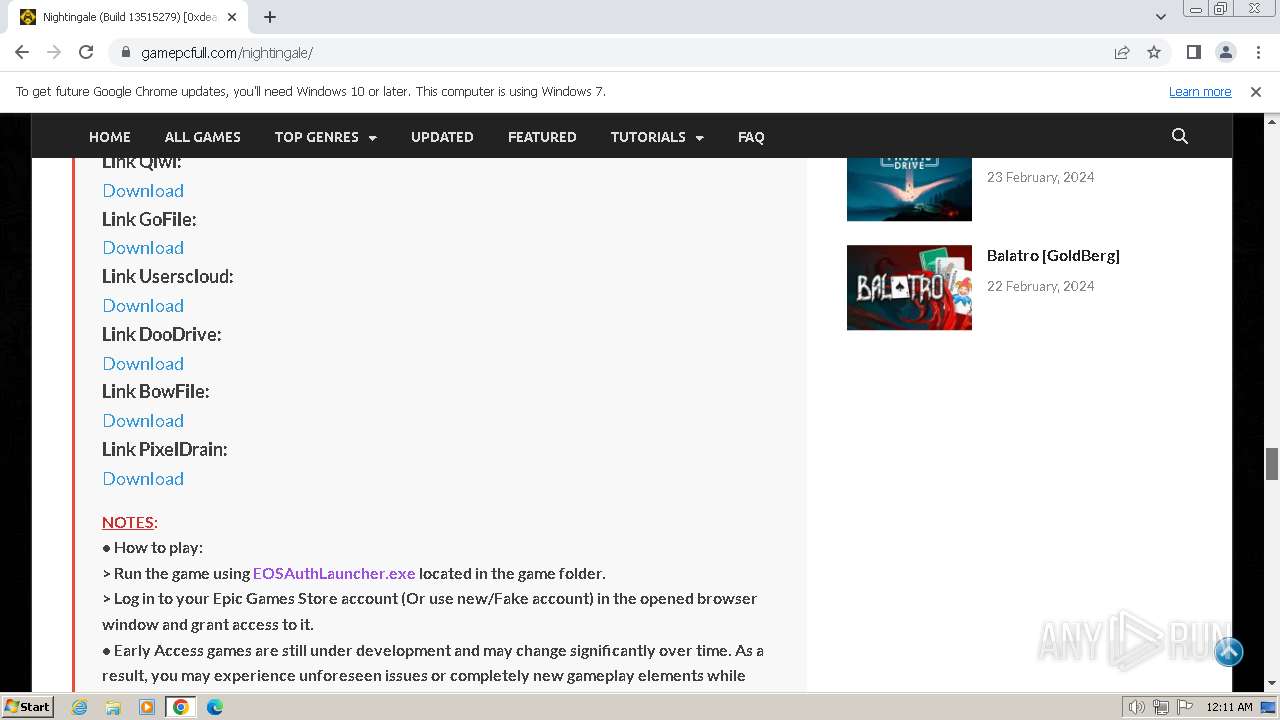This screenshot has width=1280, height=720.
Task: Click the 22 February, 2024 date
Action: (1041, 286)
